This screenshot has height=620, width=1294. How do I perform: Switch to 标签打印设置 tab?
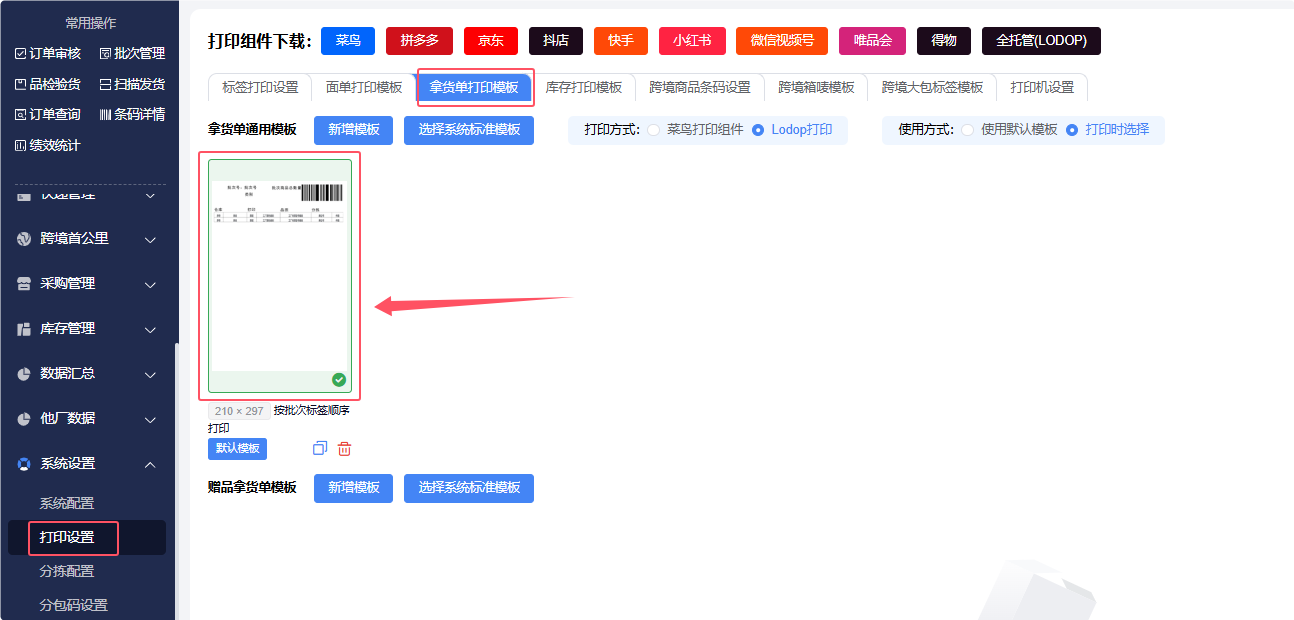(260, 88)
